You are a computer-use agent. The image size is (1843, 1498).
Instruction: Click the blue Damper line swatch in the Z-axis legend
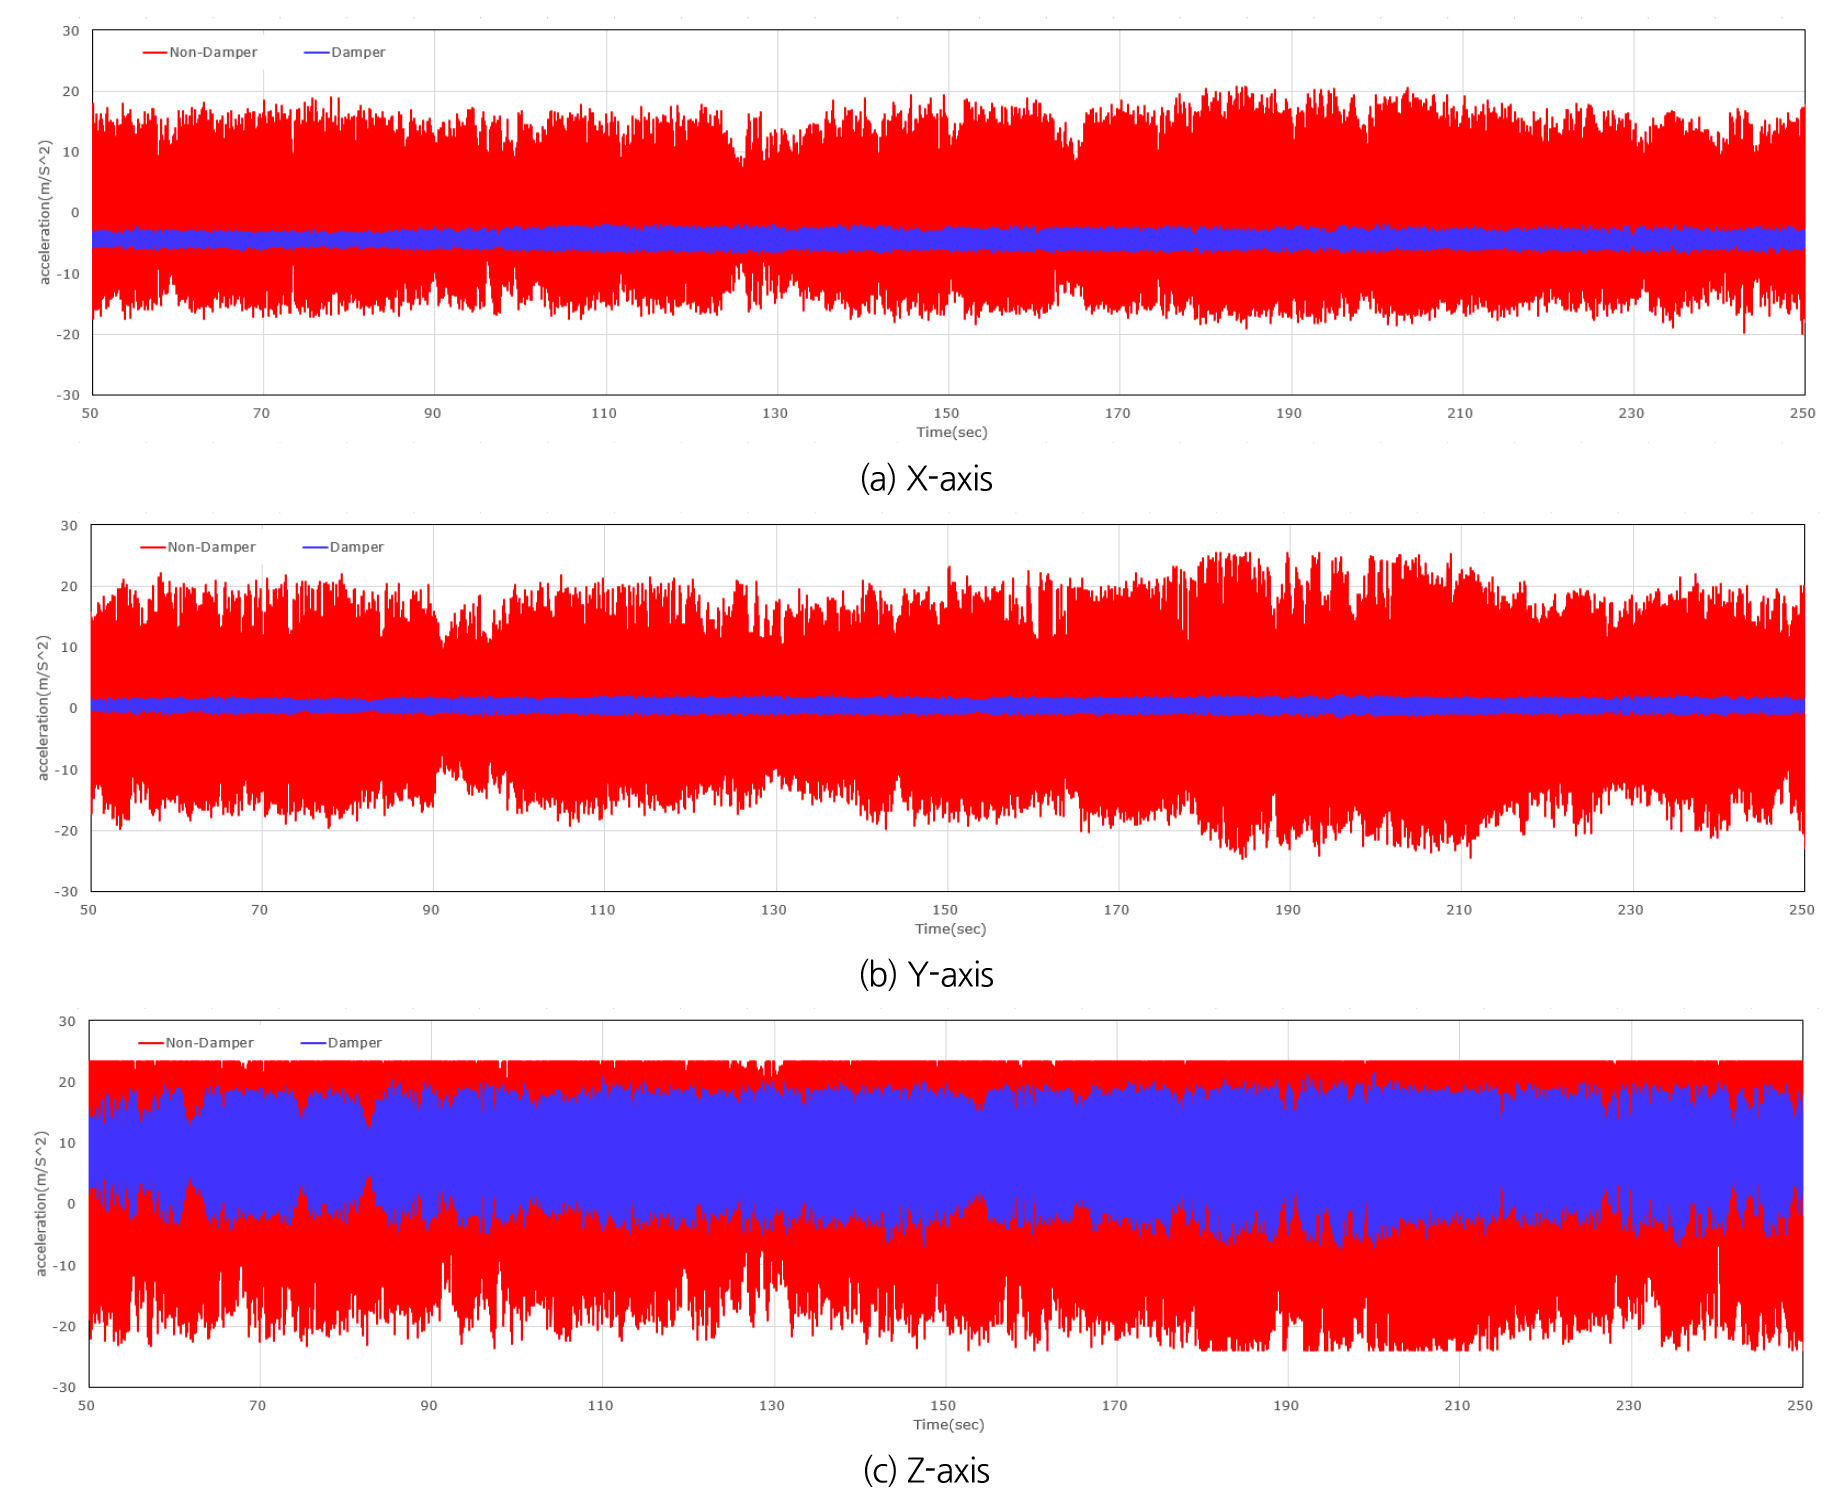pos(313,1042)
